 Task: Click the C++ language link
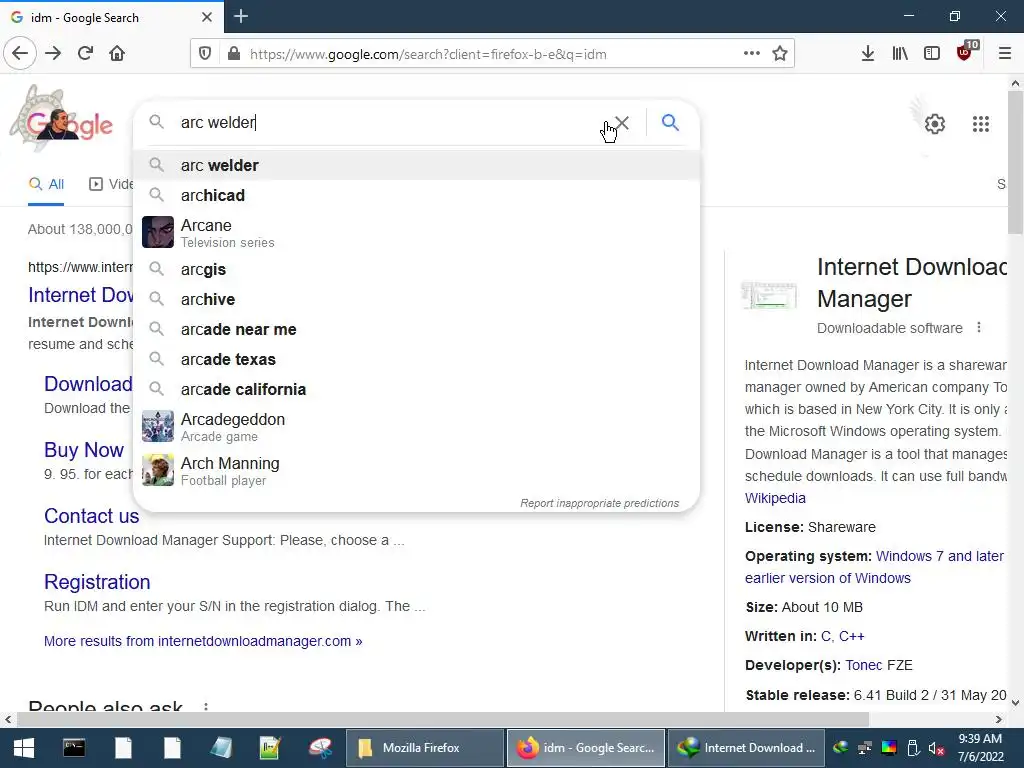(x=852, y=636)
